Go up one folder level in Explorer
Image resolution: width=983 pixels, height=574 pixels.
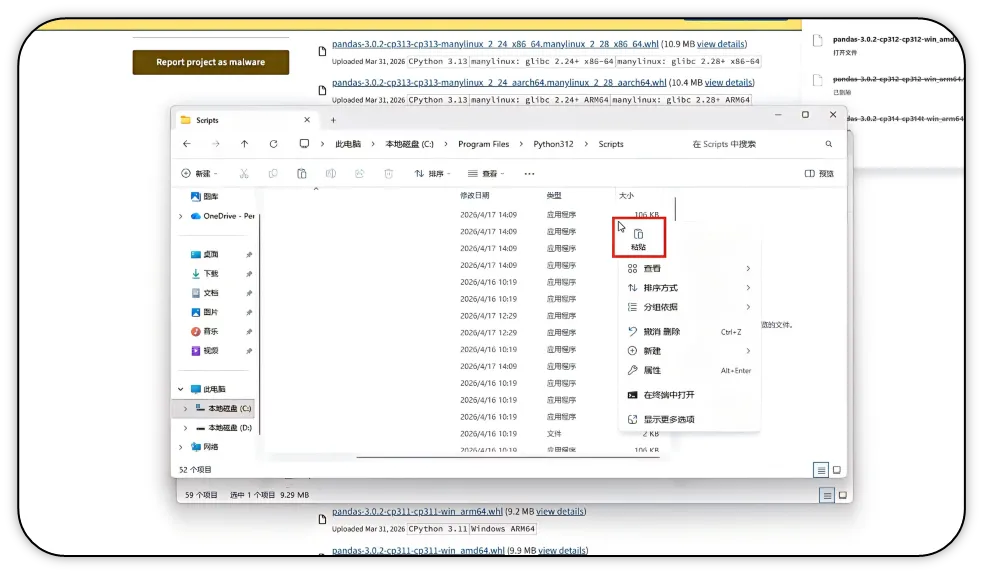pyautogui.click(x=244, y=144)
